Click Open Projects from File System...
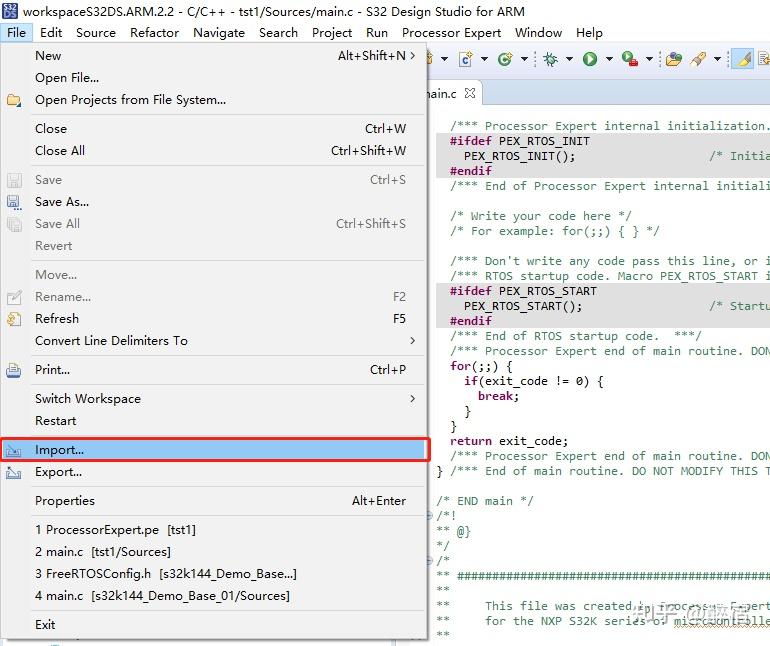Screen dimensions: 770x646 coord(130,100)
